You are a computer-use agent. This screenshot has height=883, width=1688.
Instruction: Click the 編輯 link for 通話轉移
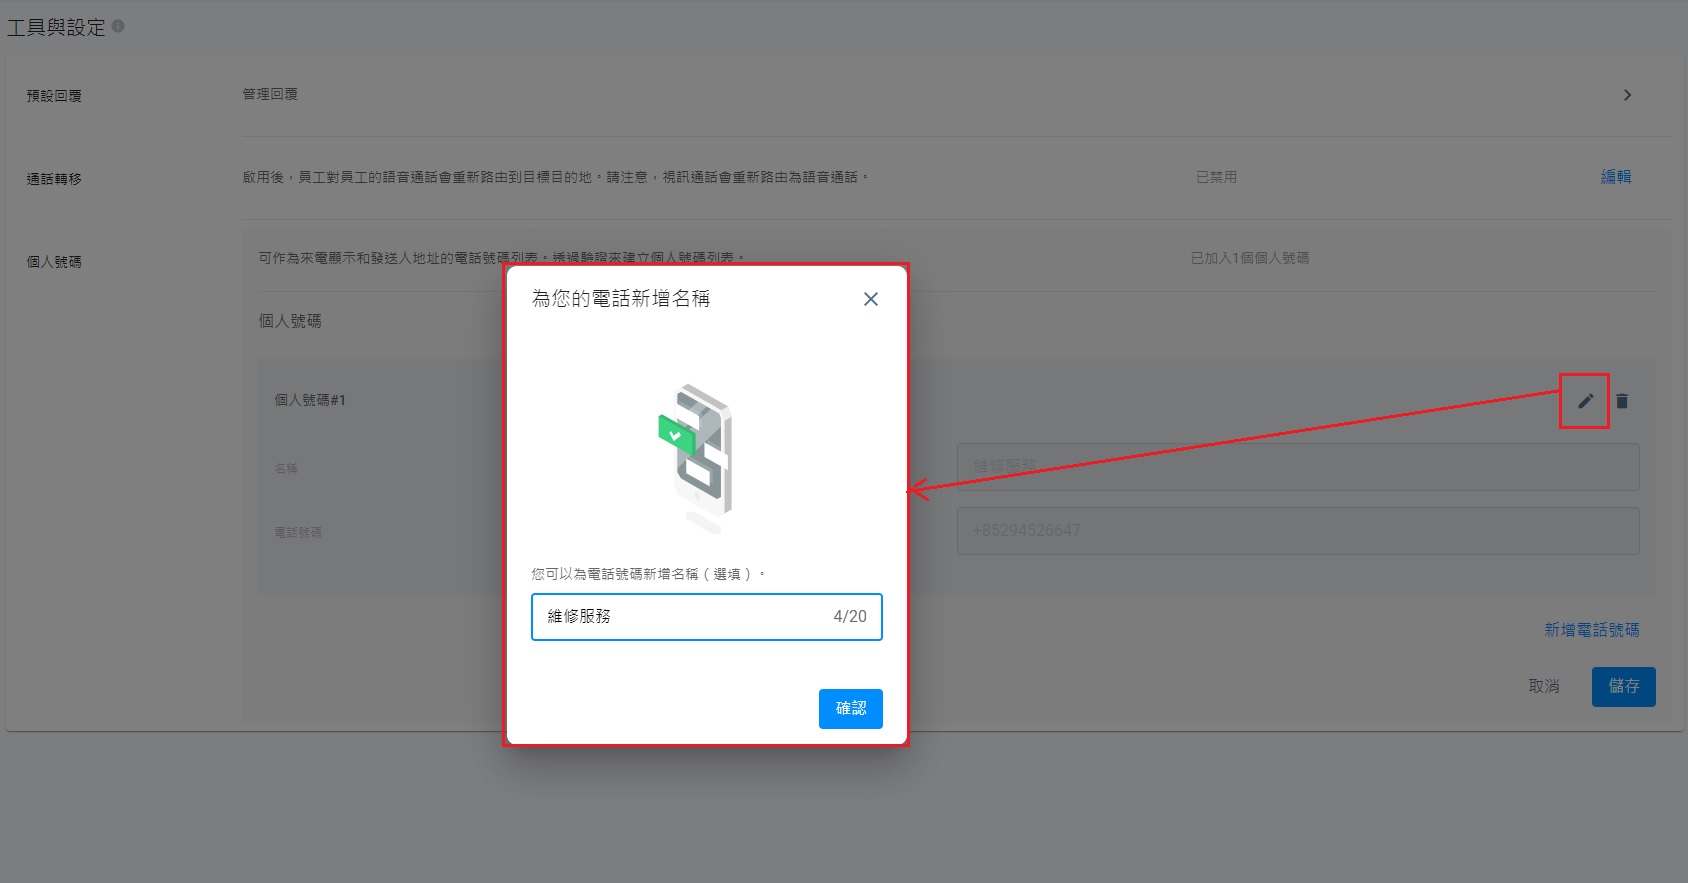click(x=1616, y=177)
